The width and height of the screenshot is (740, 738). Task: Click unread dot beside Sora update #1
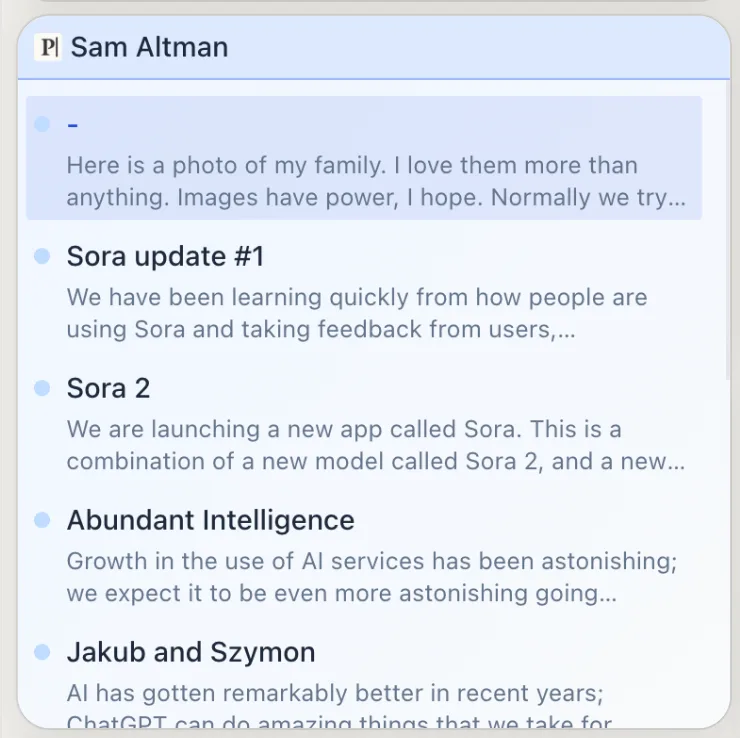(42, 256)
